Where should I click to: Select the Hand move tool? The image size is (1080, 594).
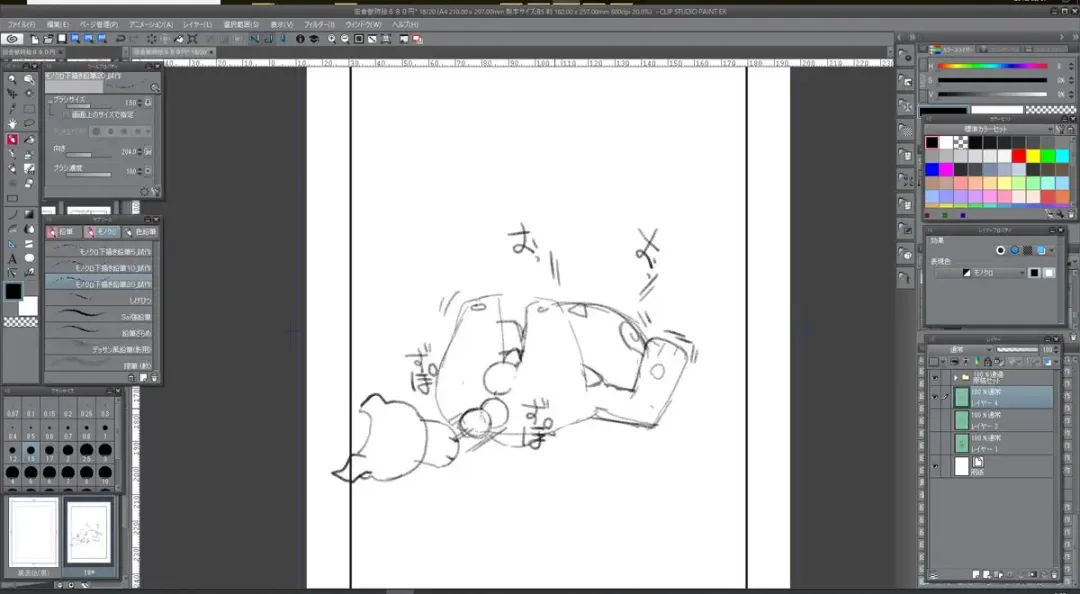[x=12, y=124]
